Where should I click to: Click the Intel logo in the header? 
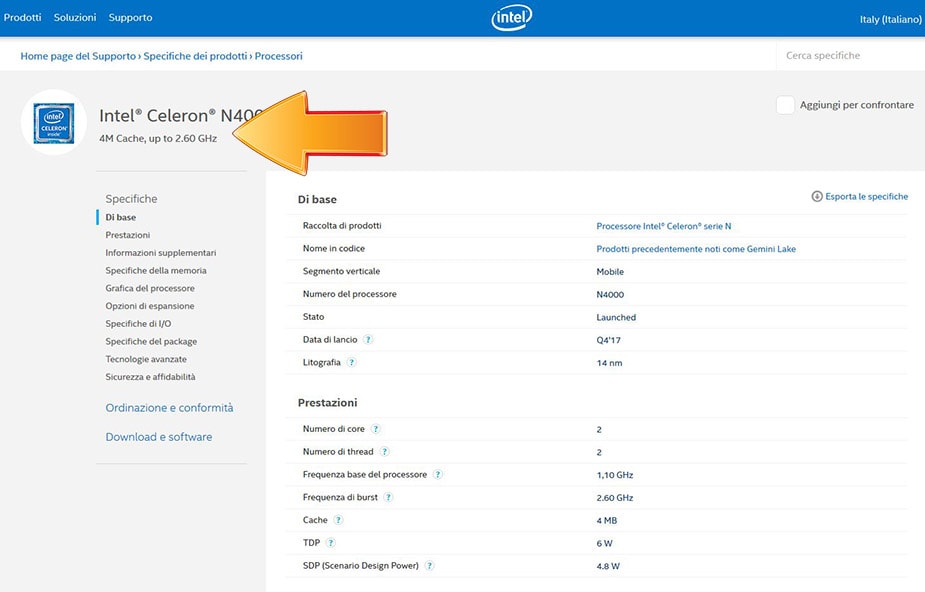pyautogui.click(x=511, y=18)
